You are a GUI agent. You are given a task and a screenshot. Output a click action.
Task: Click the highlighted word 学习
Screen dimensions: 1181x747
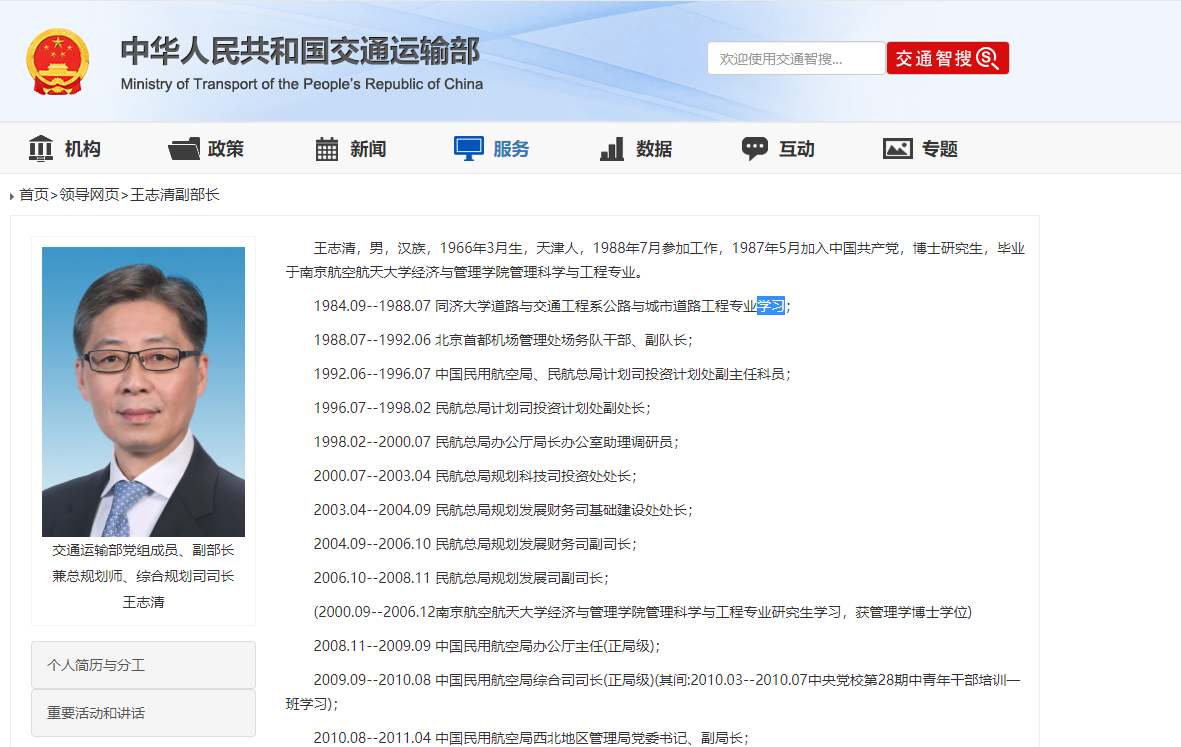[771, 306]
